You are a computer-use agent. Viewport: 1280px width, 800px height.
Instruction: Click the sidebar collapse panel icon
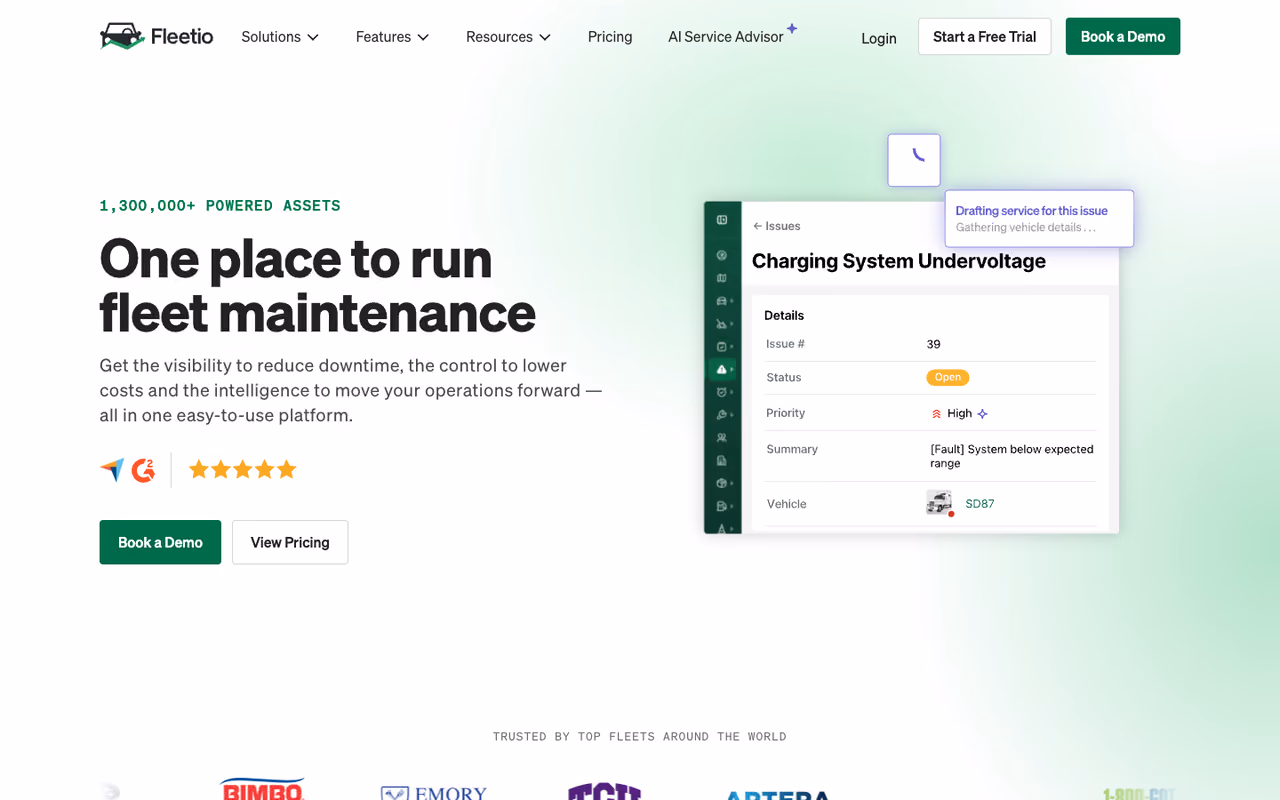722,220
